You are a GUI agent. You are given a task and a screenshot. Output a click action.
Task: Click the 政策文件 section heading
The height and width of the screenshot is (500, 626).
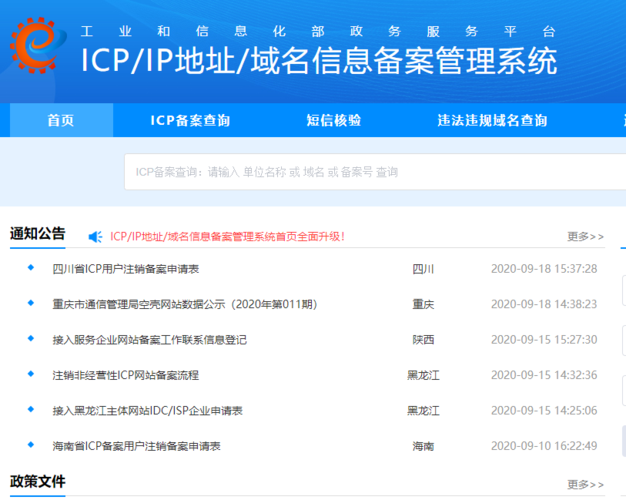click(x=38, y=482)
